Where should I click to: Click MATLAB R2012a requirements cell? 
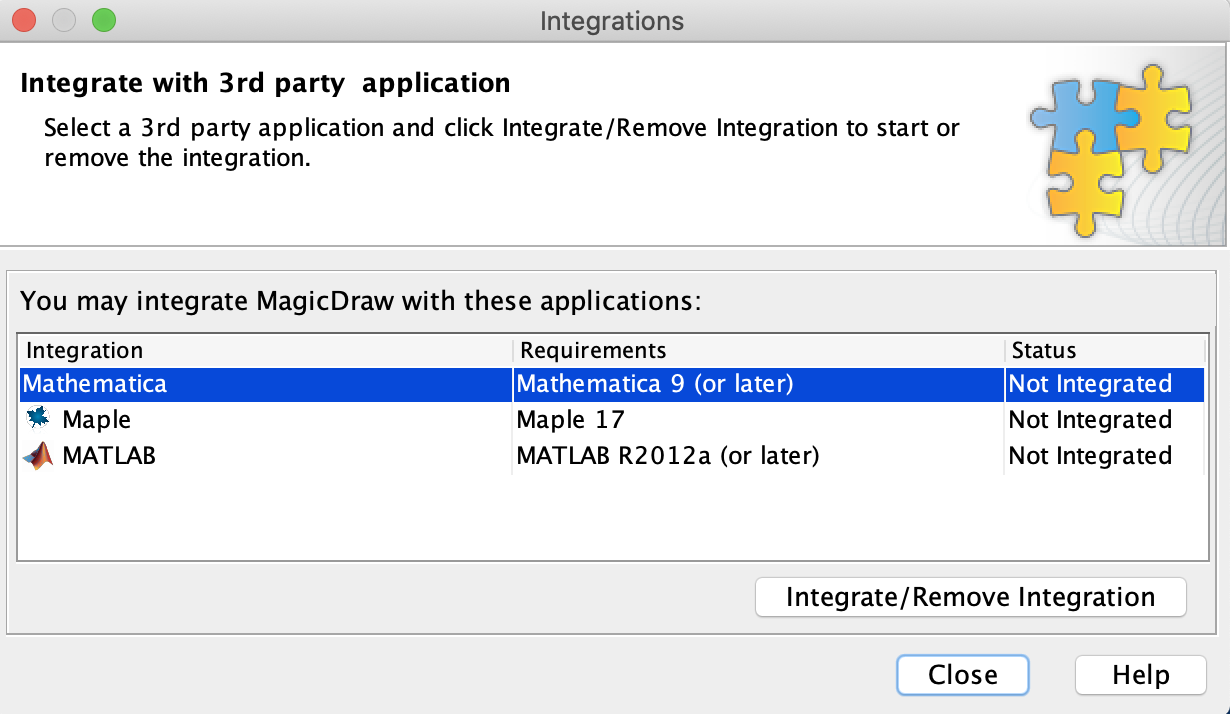click(667, 456)
